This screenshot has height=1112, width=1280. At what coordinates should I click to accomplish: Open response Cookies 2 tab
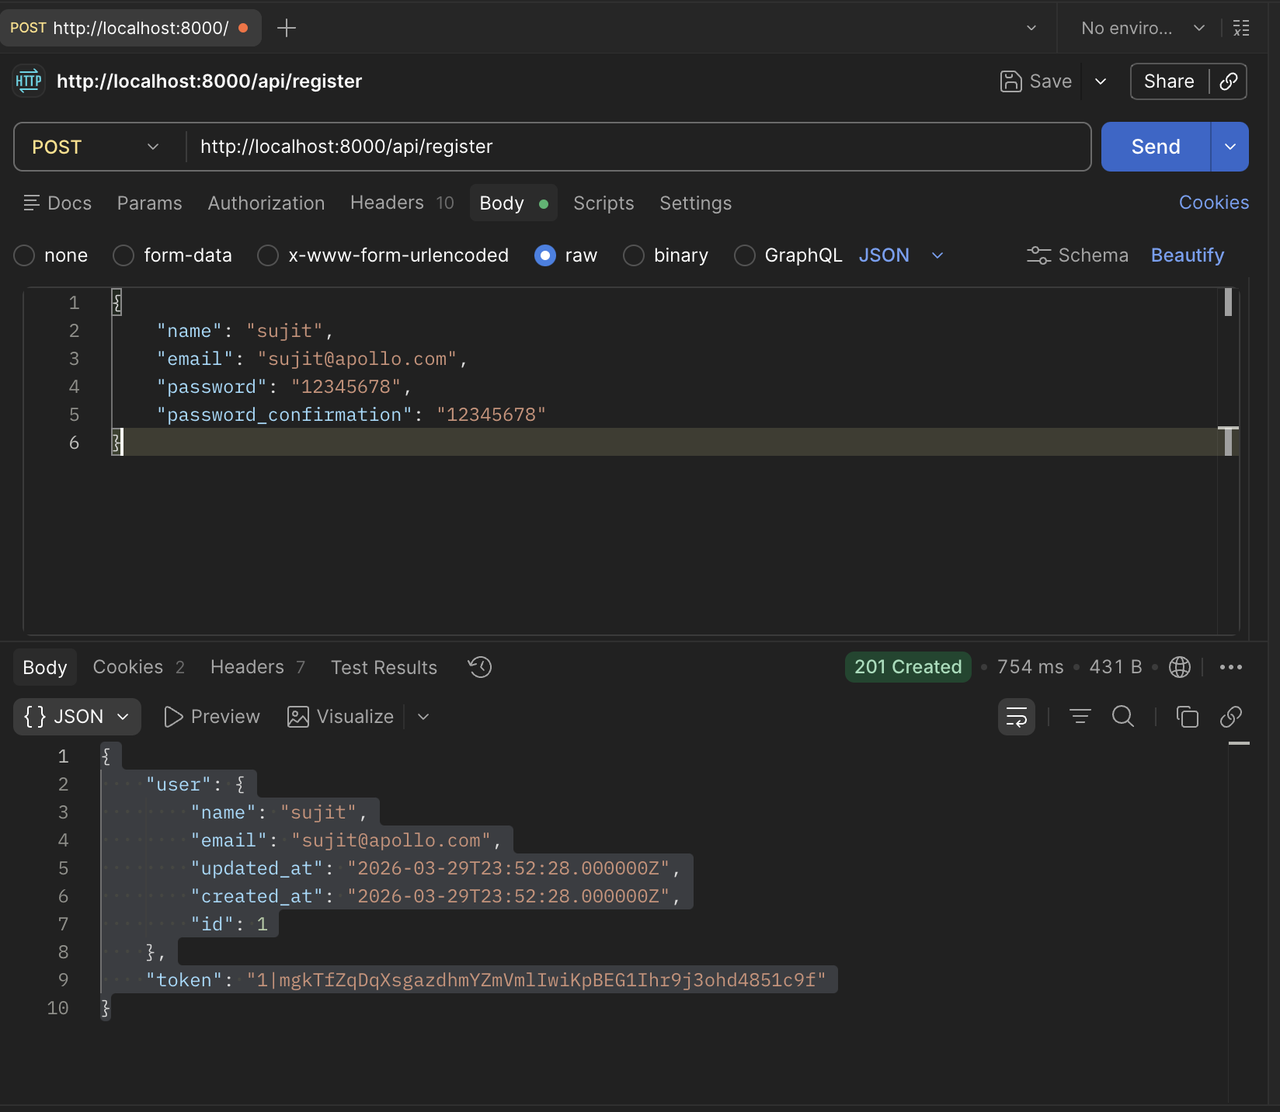(x=139, y=667)
